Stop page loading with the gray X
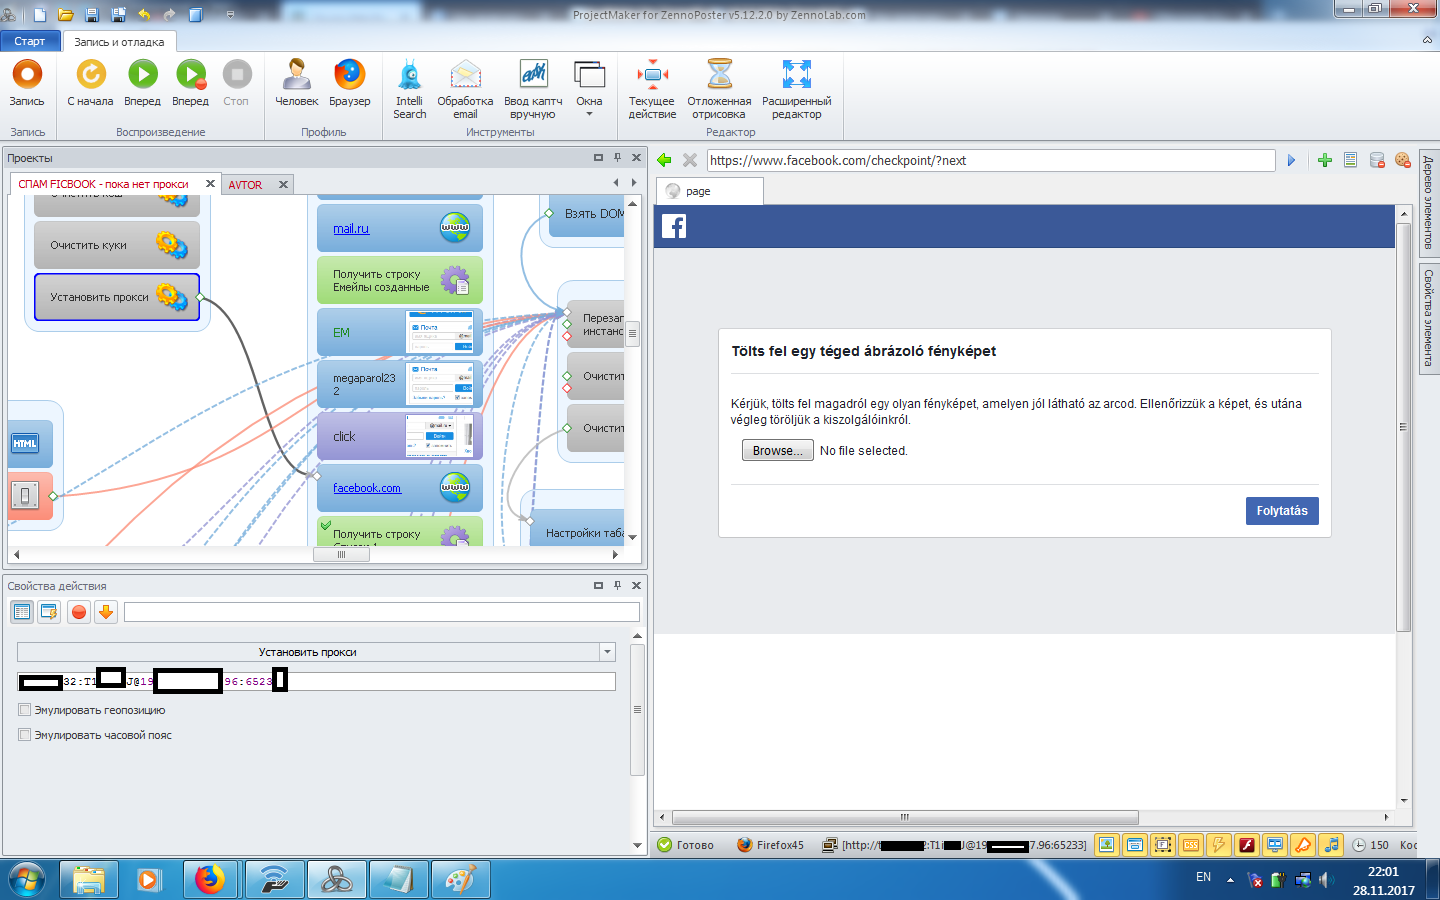Viewport: 1440px width, 900px height. pos(690,160)
